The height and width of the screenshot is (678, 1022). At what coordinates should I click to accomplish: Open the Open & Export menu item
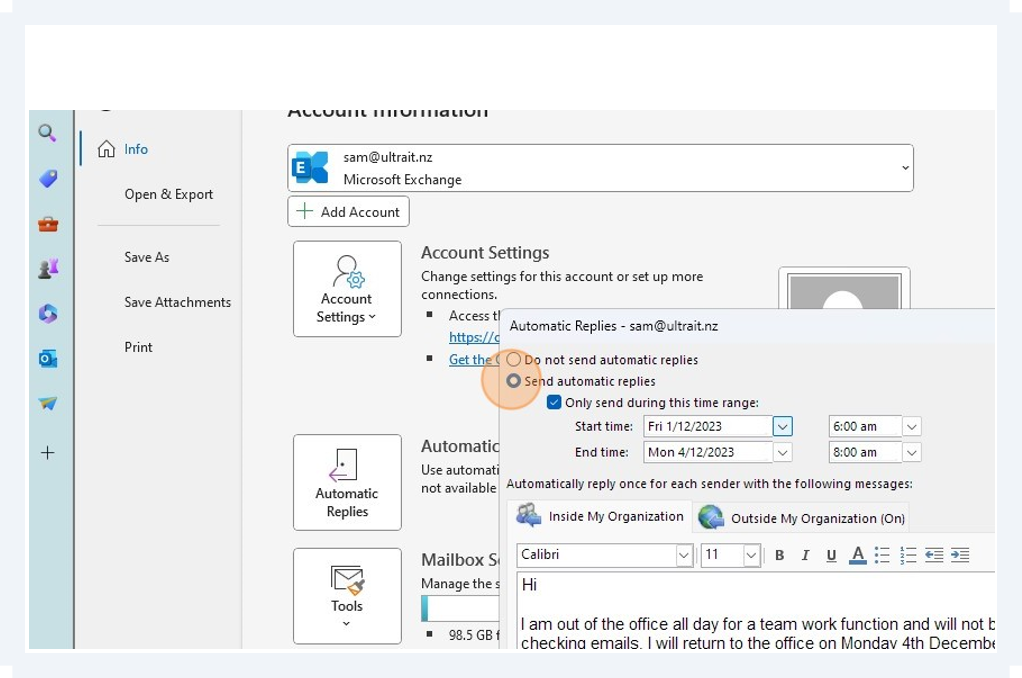pos(168,194)
